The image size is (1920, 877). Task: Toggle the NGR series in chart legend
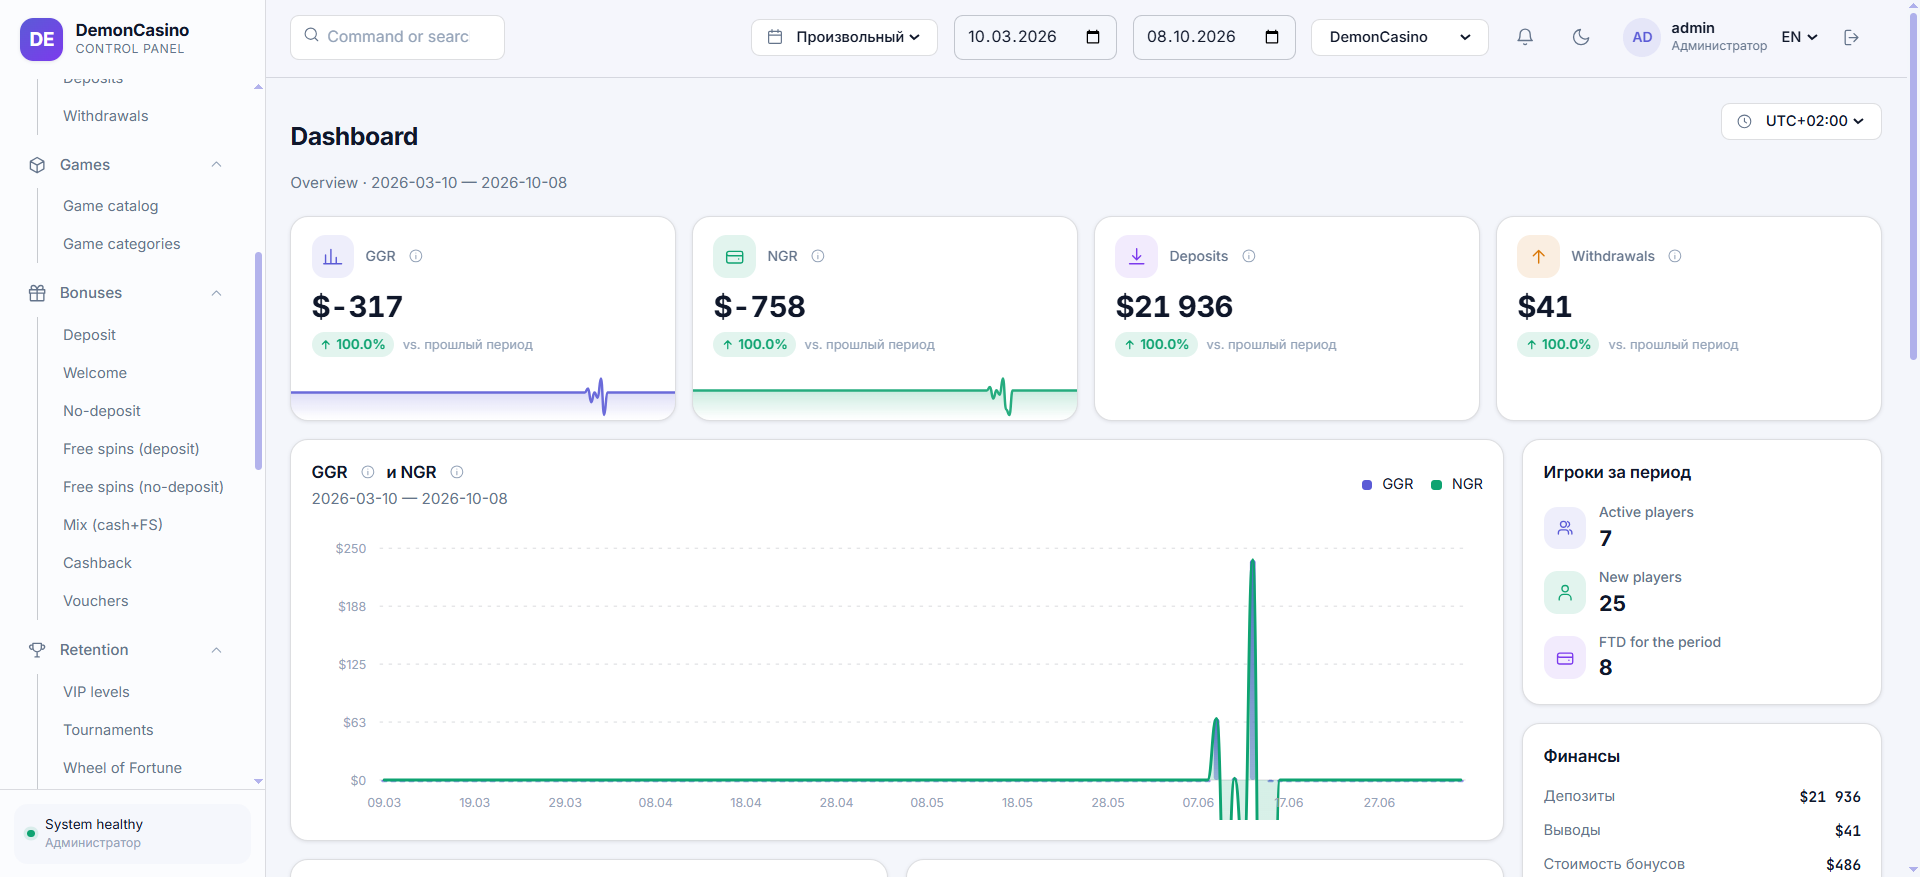pos(1457,484)
